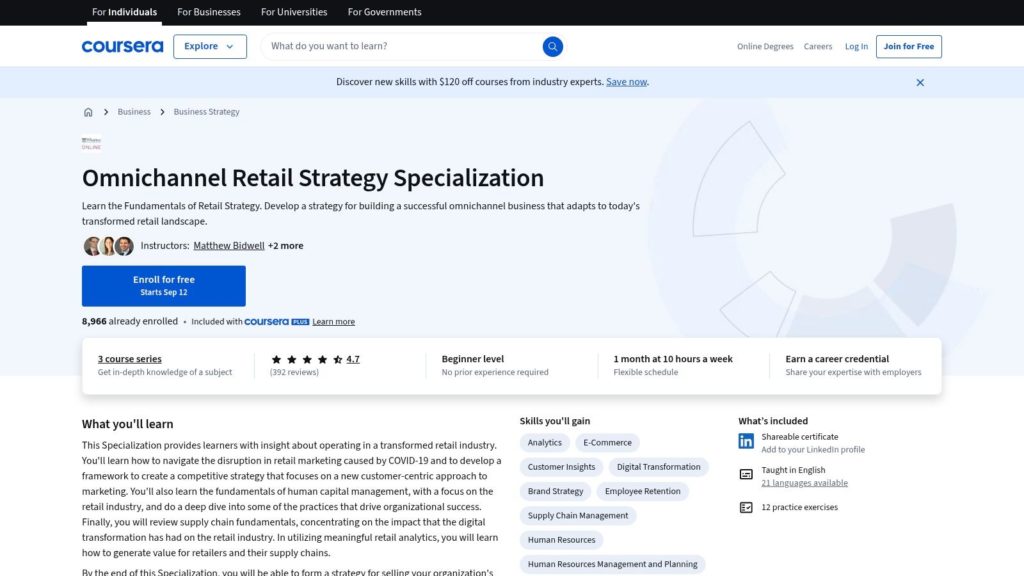This screenshot has width=1024, height=576.
Task: Expand the '+2 more' instructors list
Action: point(286,246)
